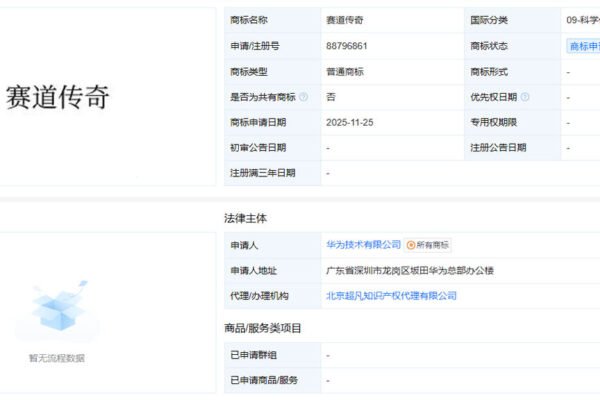Click the 所有商标 tag icon
This screenshot has width=600, height=400.
click(x=411, y=245)
